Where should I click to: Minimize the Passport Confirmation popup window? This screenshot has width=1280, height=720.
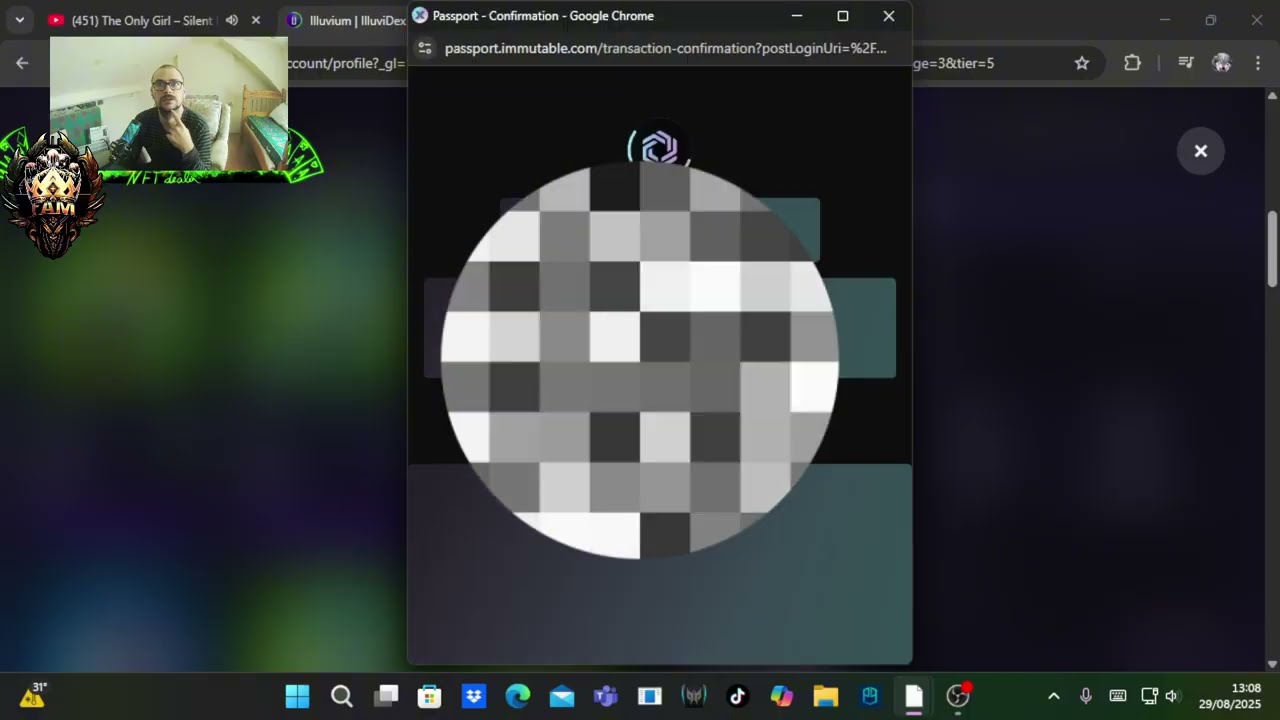click(x=797, y=16)
